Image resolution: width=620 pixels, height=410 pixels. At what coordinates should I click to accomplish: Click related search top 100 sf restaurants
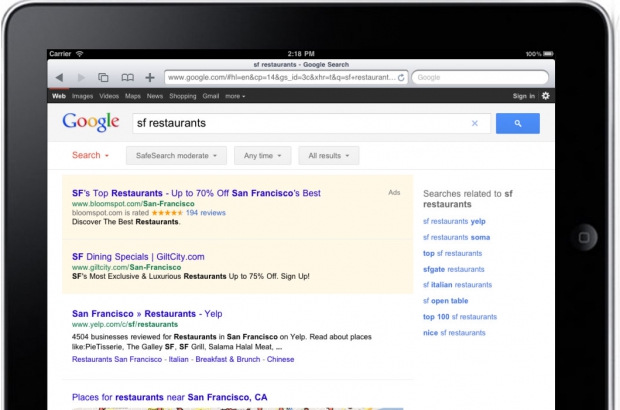click(460, 317)
